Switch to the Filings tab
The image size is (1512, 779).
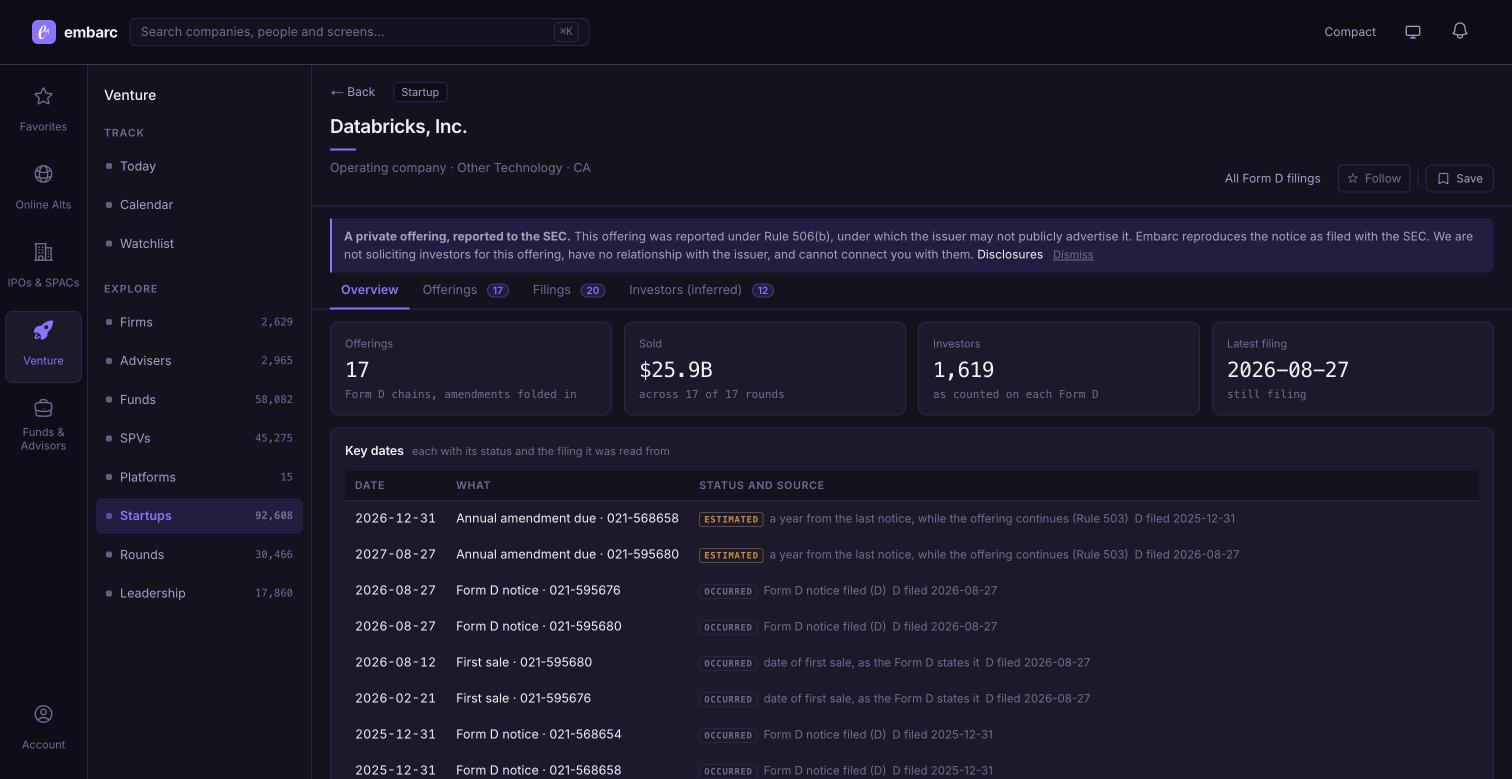click(568, 290)
